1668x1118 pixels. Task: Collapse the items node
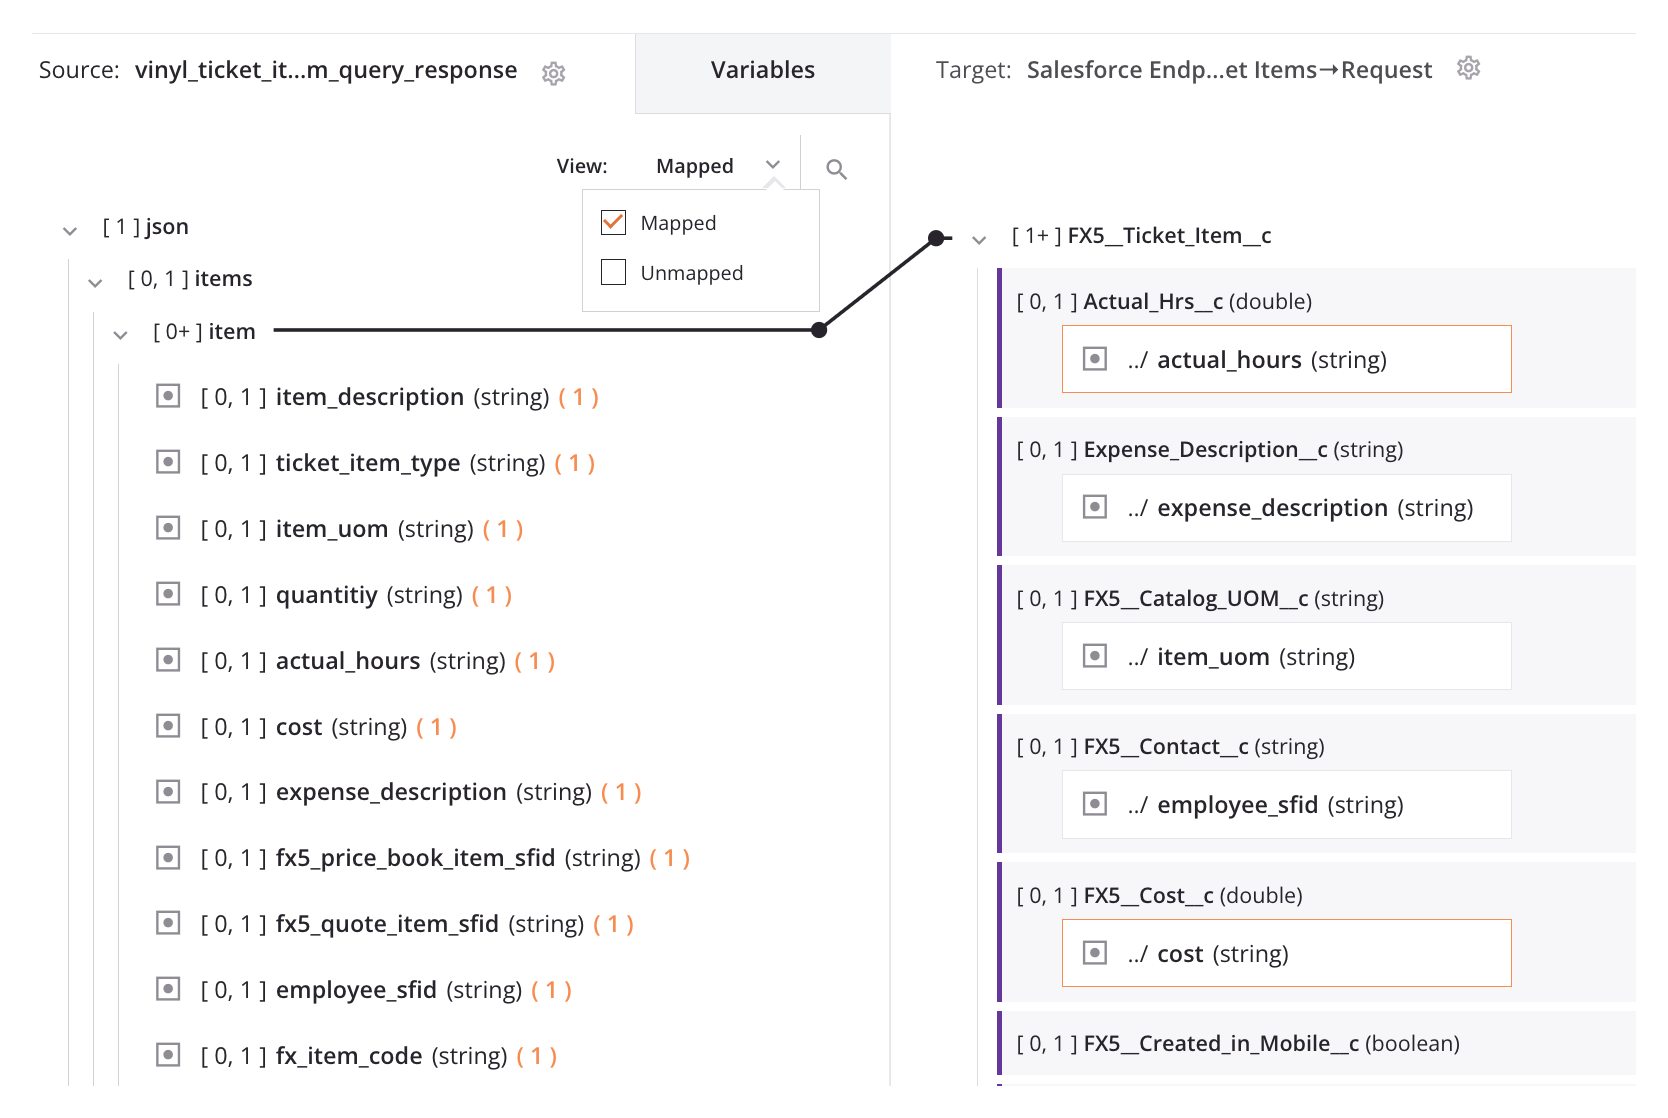click(x=95, y=283)
